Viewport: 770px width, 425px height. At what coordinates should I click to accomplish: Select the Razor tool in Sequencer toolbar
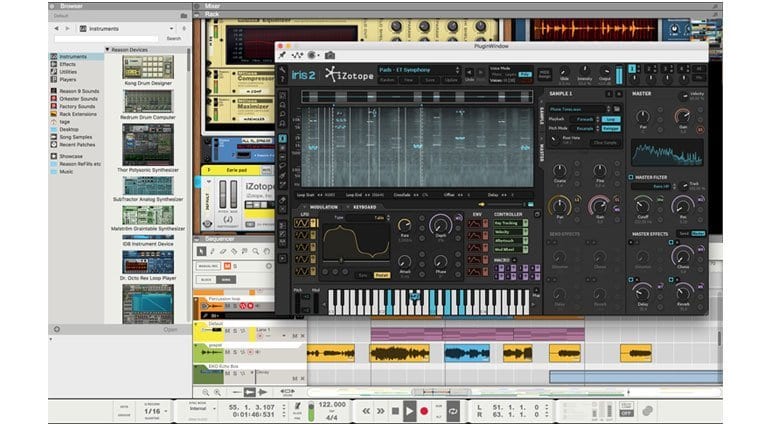coord(234,251)
